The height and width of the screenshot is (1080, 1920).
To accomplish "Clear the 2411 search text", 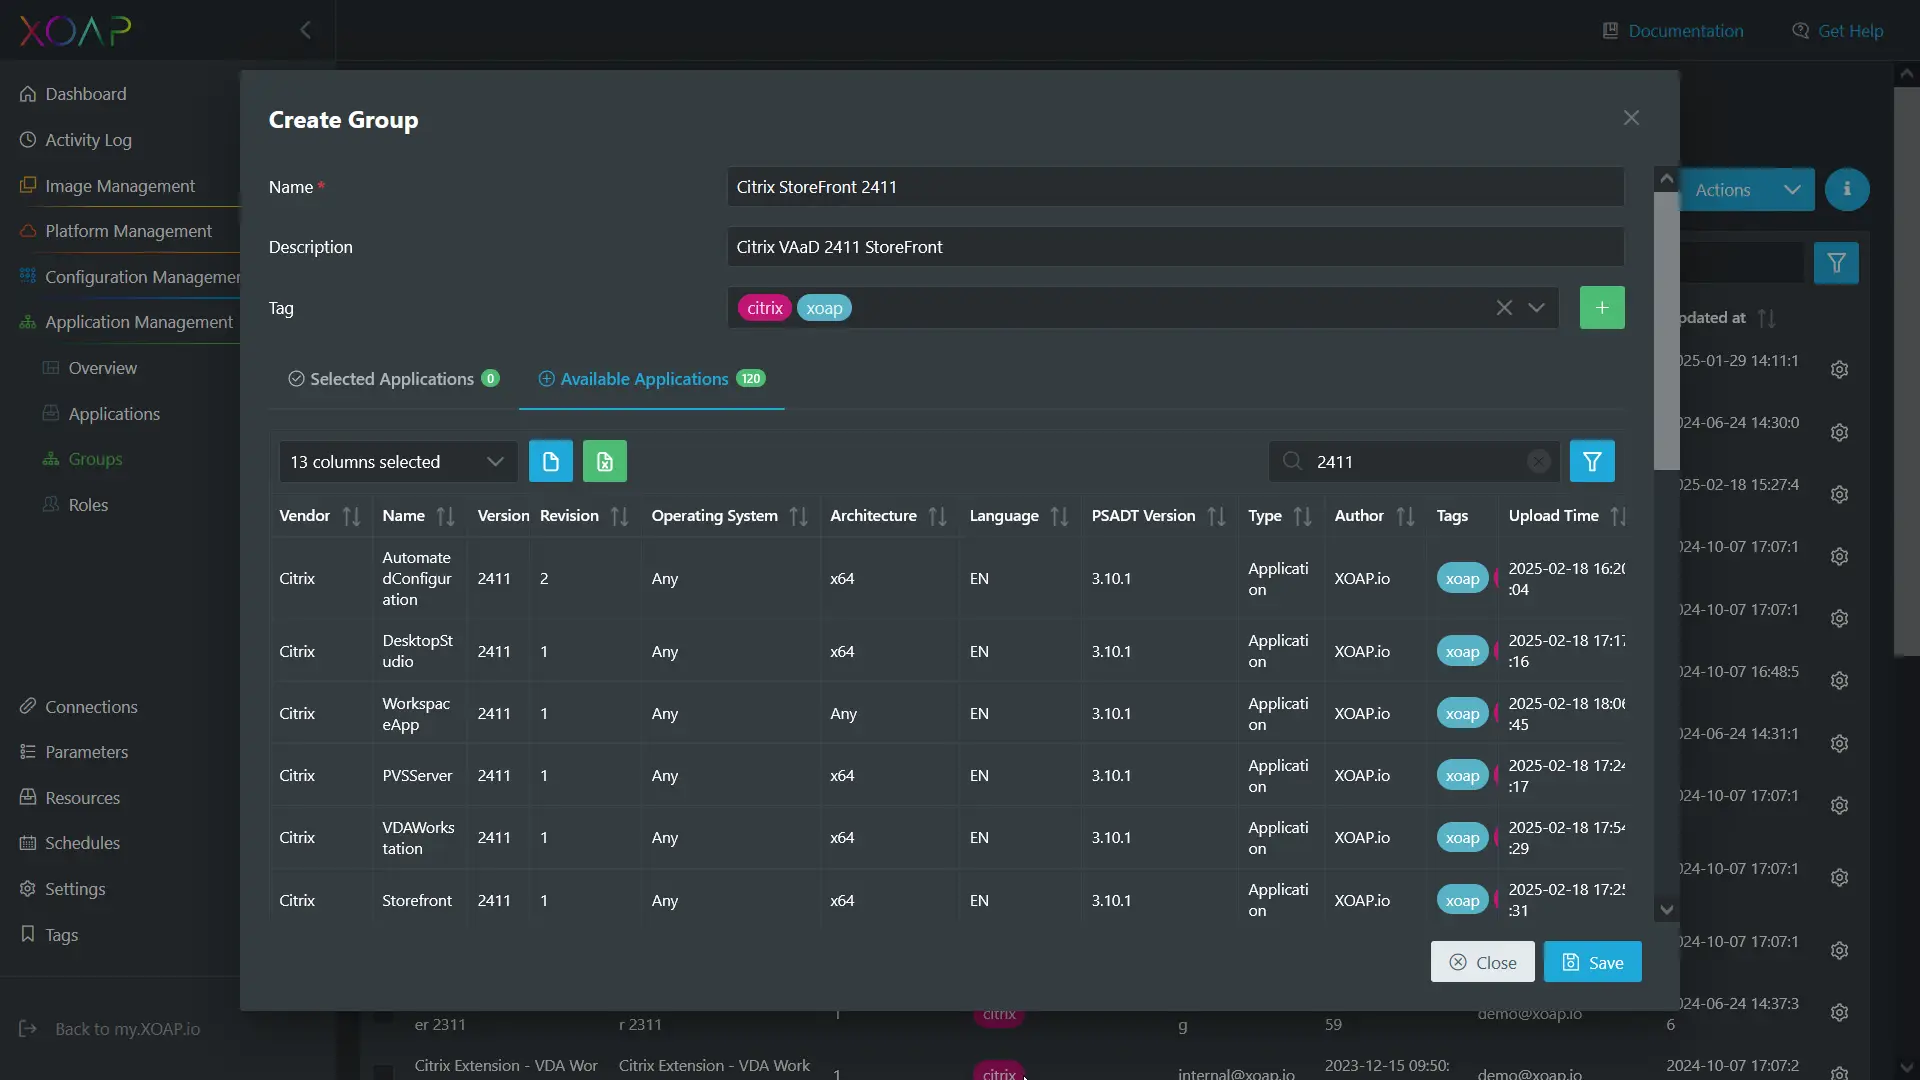I will pos(1538,461).
